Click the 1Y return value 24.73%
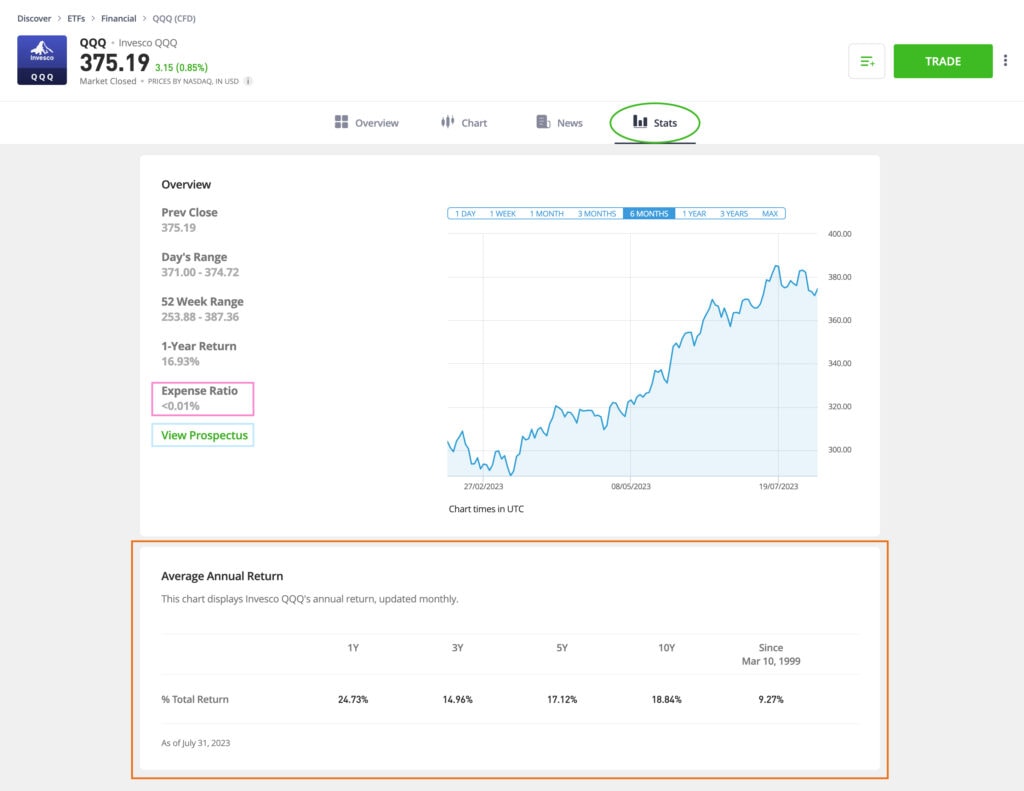The height and width of the screenshot is (791, 1024). tap(353, 700)
